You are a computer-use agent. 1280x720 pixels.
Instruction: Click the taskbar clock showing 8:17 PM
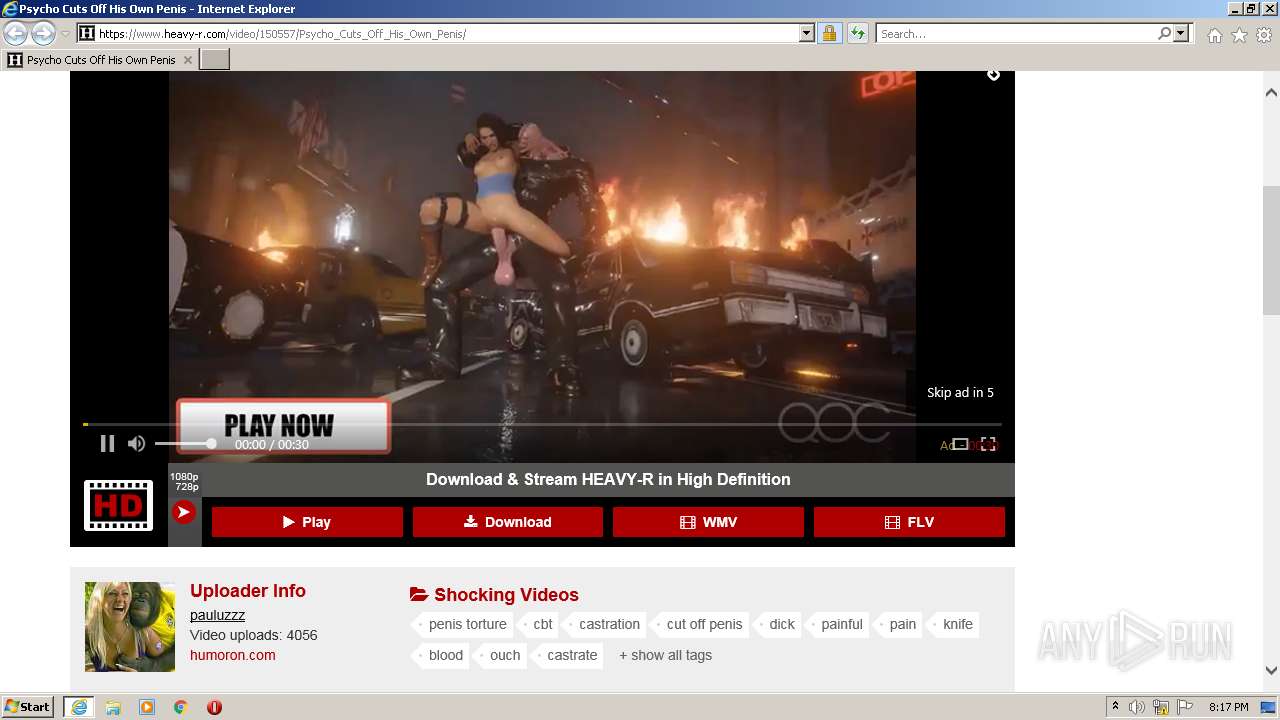(x=1228, y=707)
